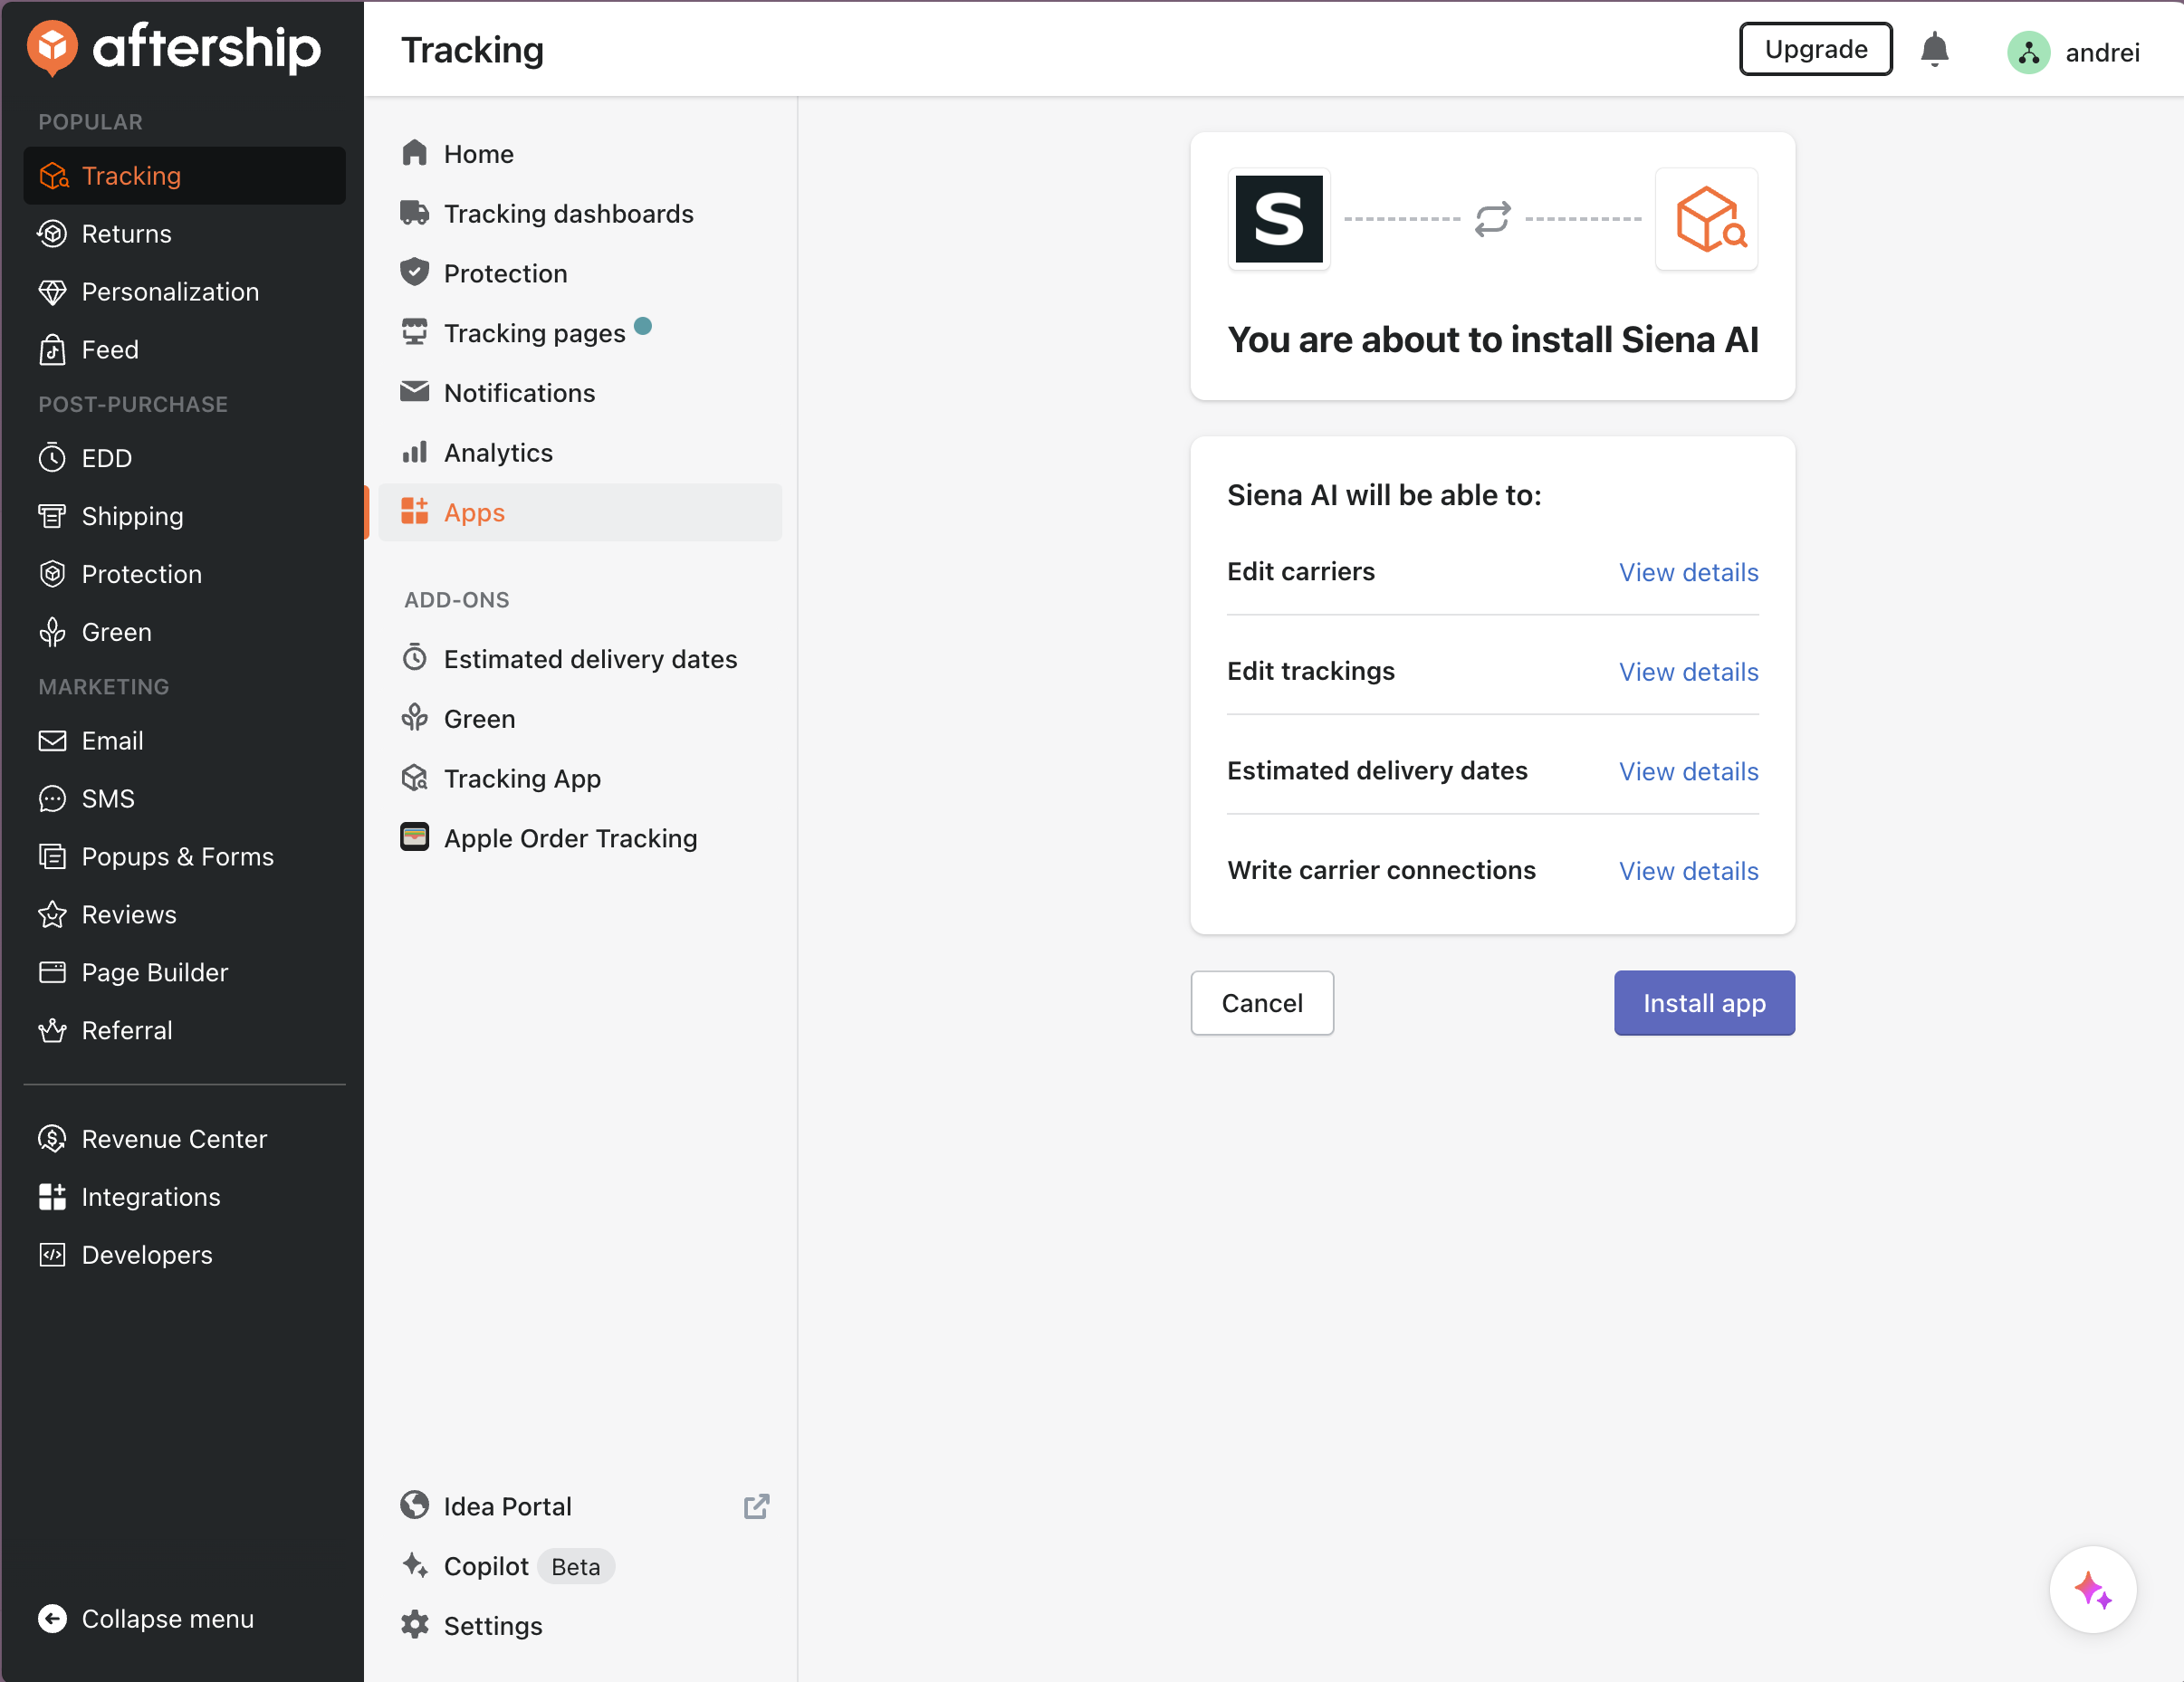Click the Apple Order Tracking wallet icon
This screenshot has height=1682, width=2184.
pyautogui.click(x=414, y=837)
